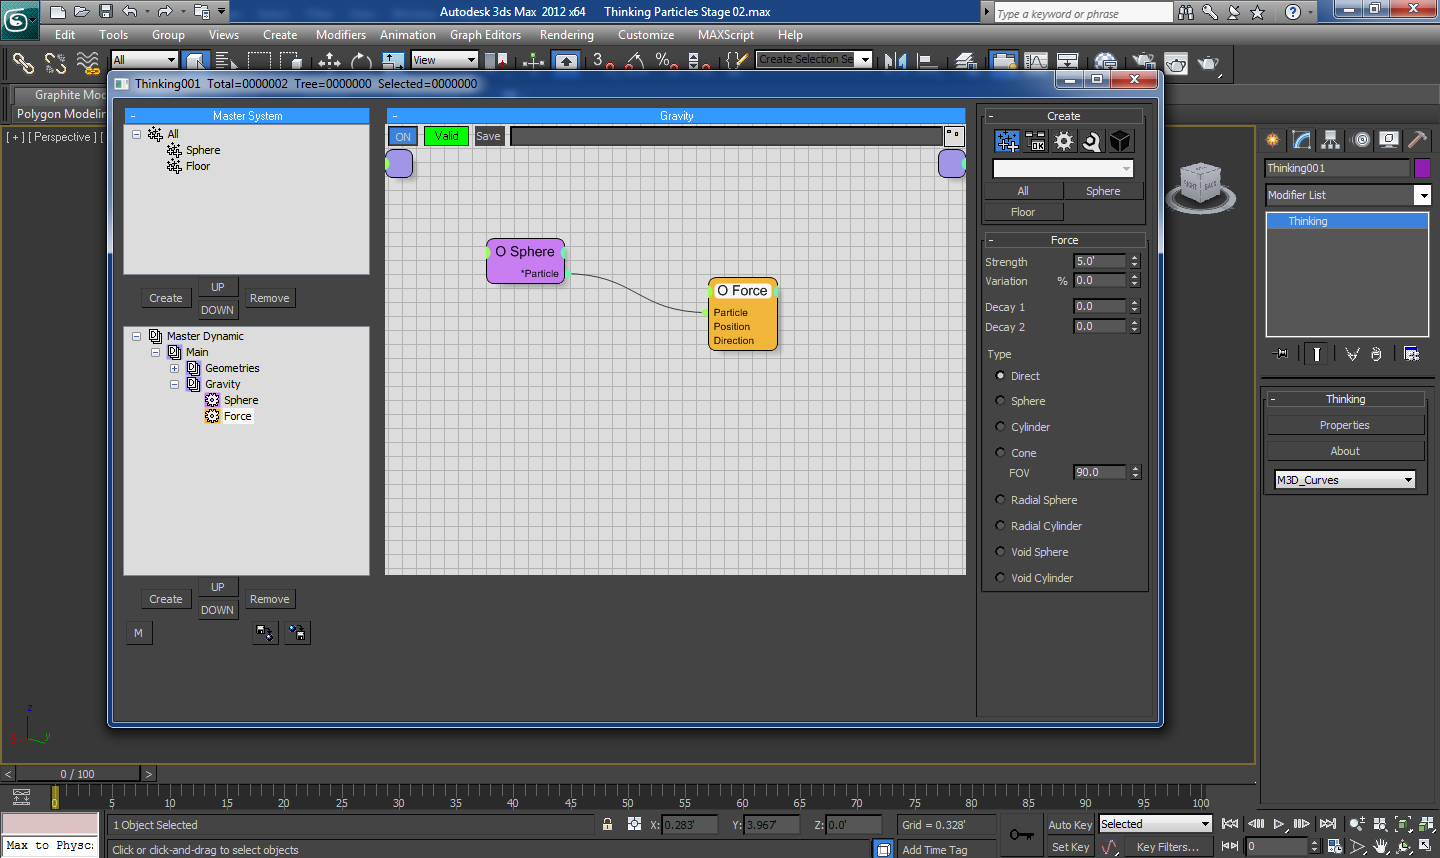This screenshot has width=1440, height=858.
Task: Click the Pin Stack icon
Action: (1280, 353)
